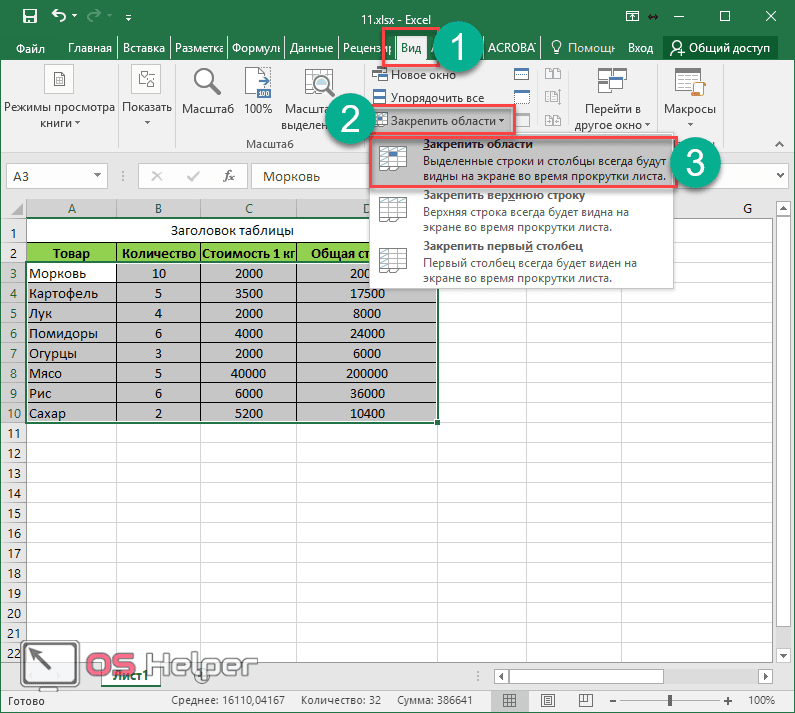This screenshot has width=795, height=713.
Task: Click Новое окно button
Action: [x=414, y=75]
